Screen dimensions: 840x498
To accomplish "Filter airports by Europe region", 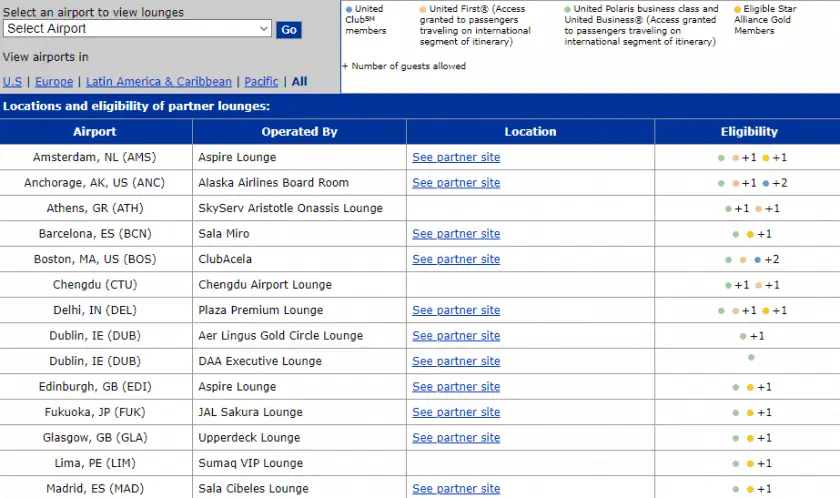I will tap(54, 82).
